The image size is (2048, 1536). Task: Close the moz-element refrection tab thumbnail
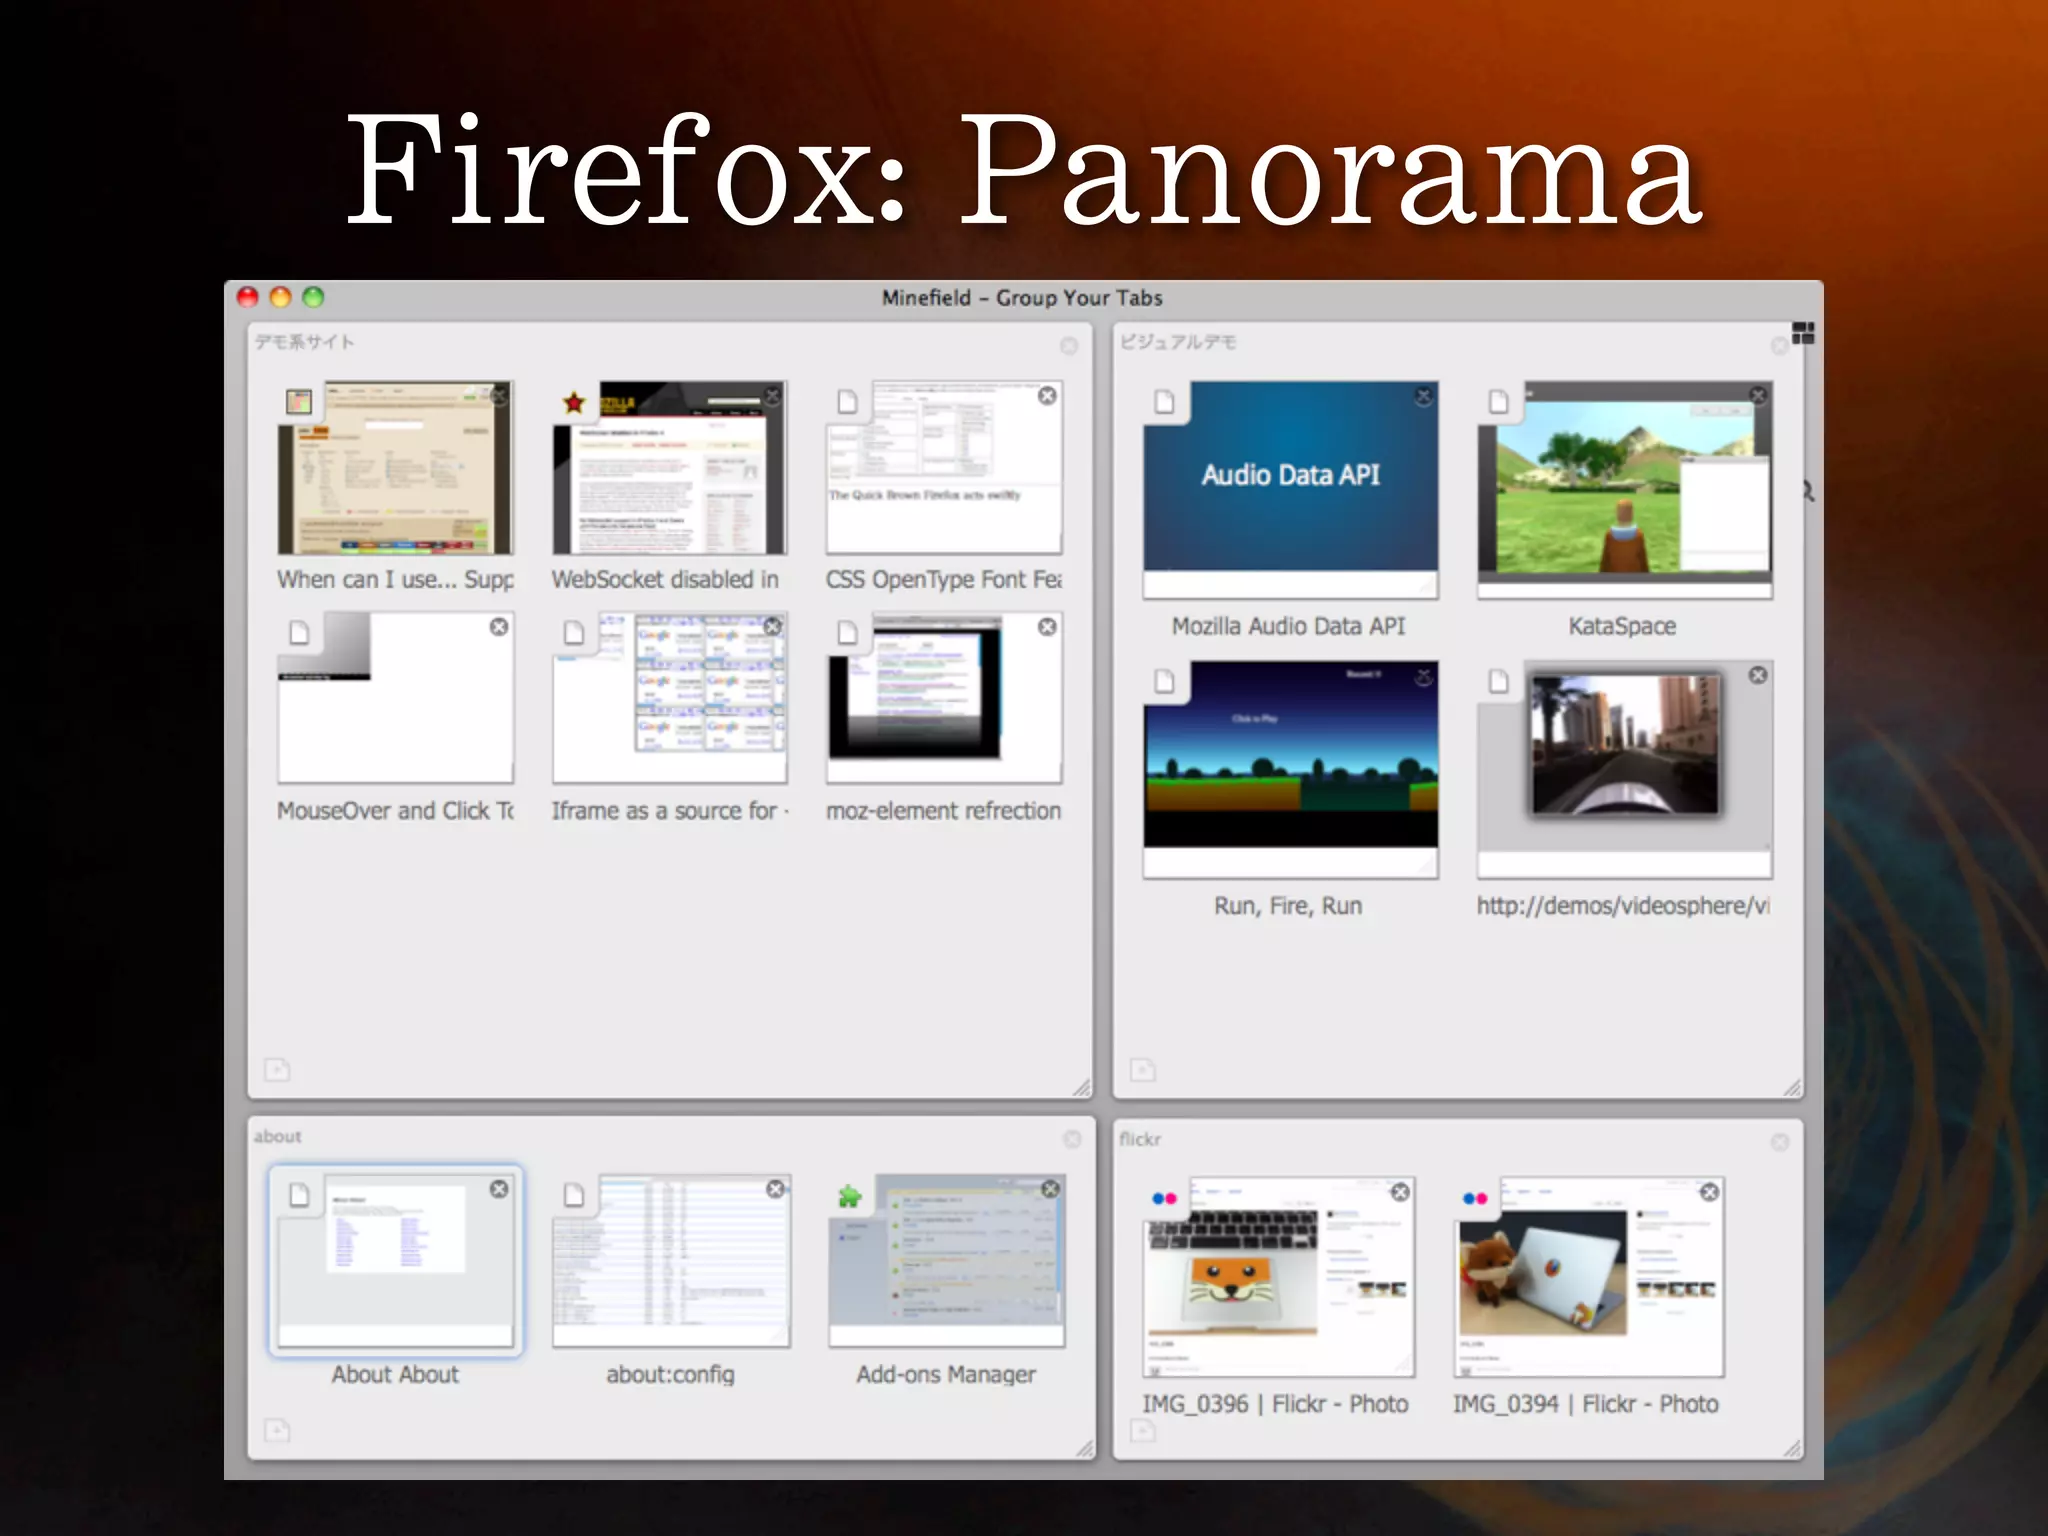coord(1047,627)
